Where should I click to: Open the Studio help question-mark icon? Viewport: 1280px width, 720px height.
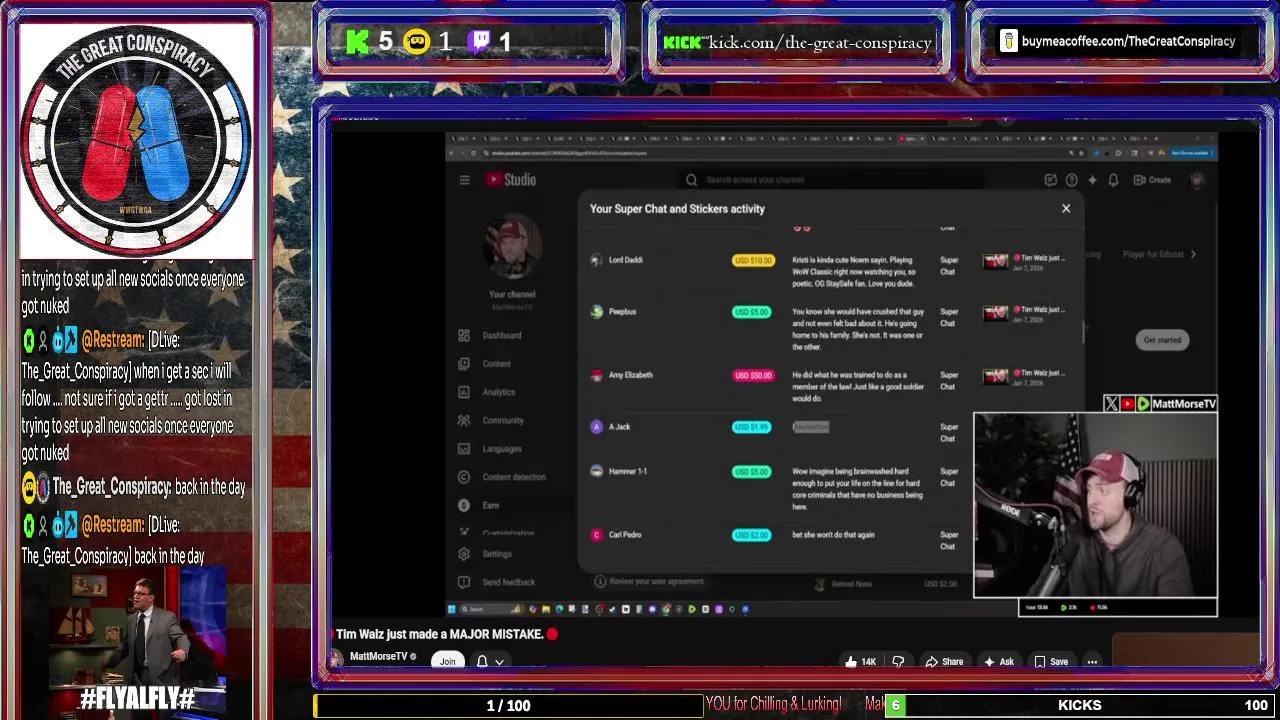tap(1071, 180)
